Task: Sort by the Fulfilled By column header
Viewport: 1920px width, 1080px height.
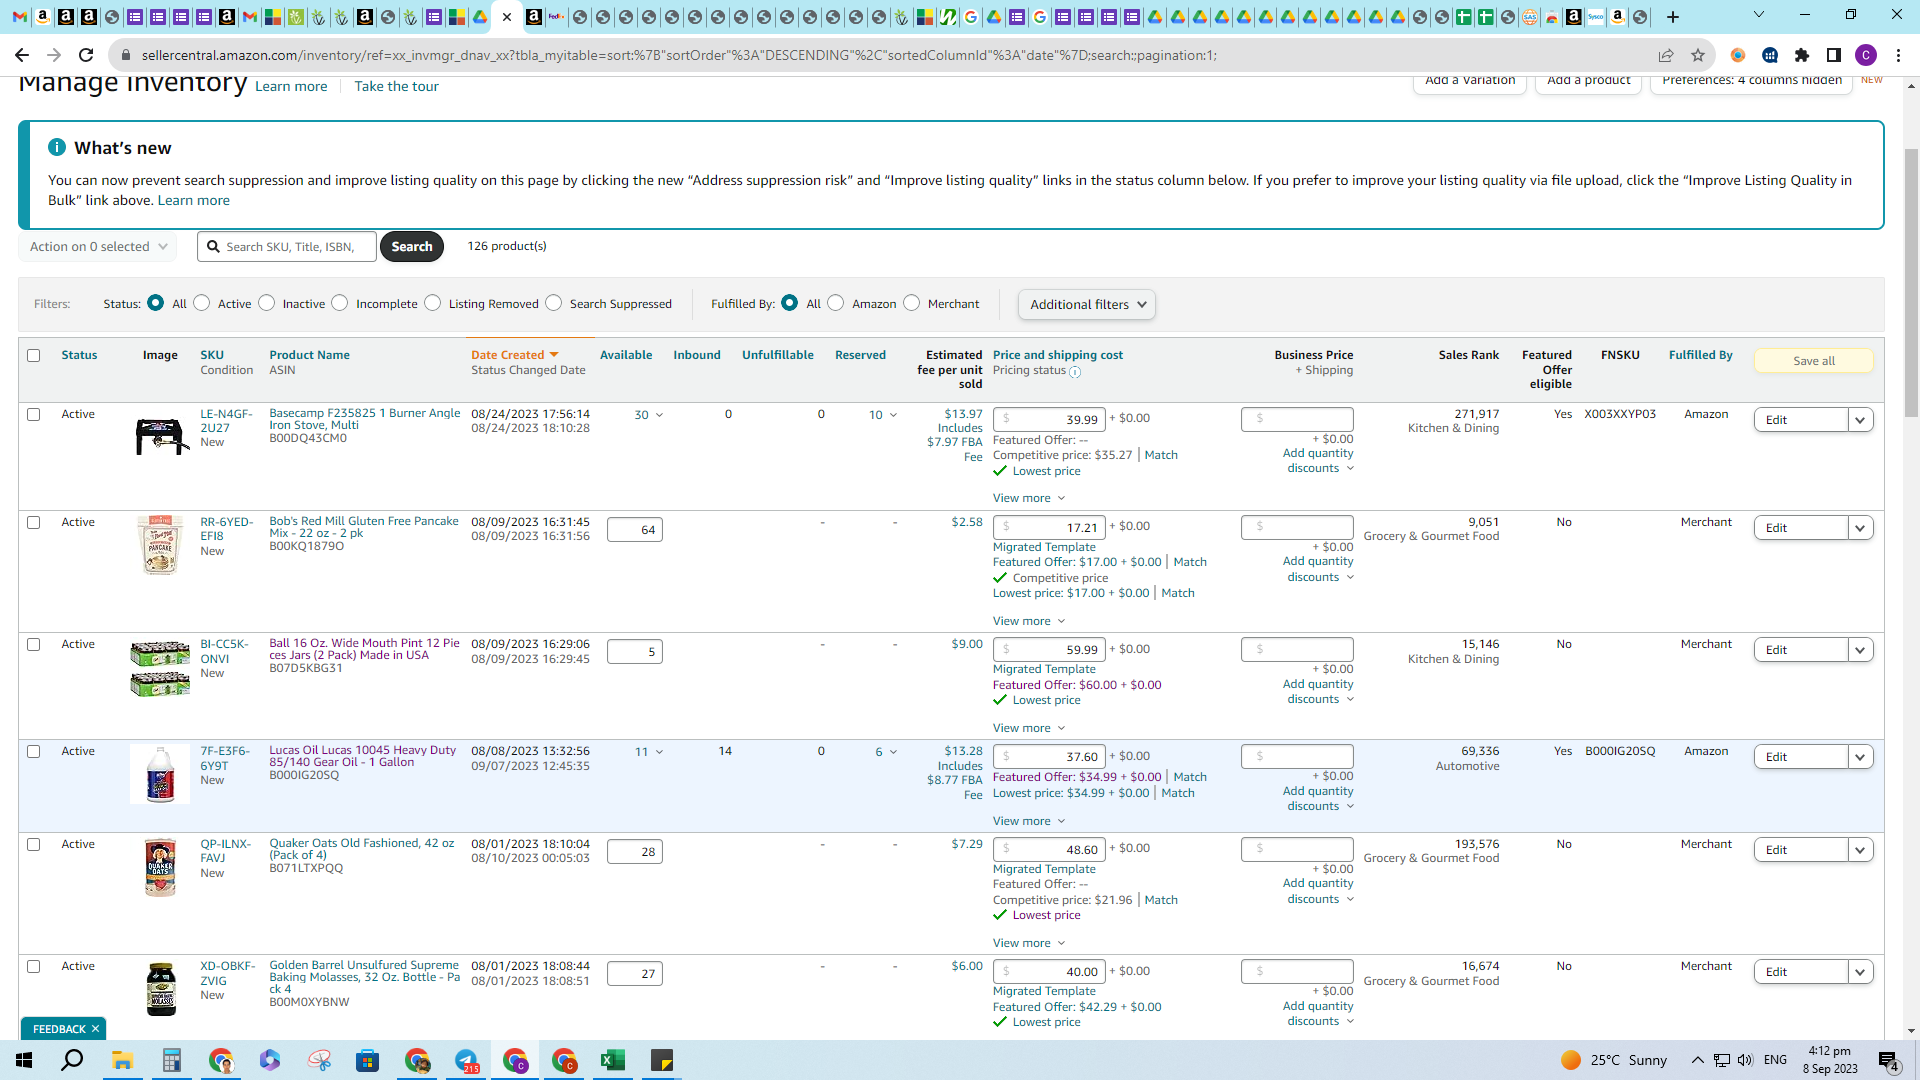Action: (1700, 355)
